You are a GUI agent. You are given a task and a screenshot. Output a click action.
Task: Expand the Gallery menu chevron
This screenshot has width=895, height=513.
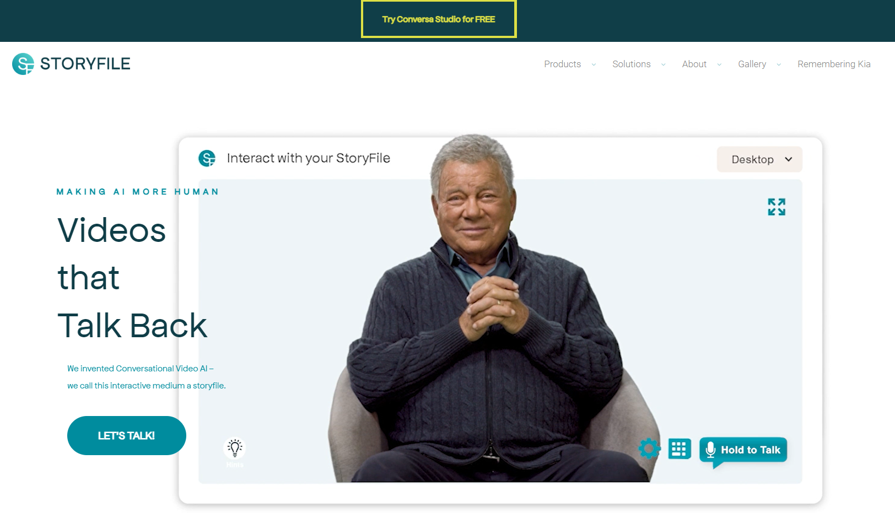point(779,64)
